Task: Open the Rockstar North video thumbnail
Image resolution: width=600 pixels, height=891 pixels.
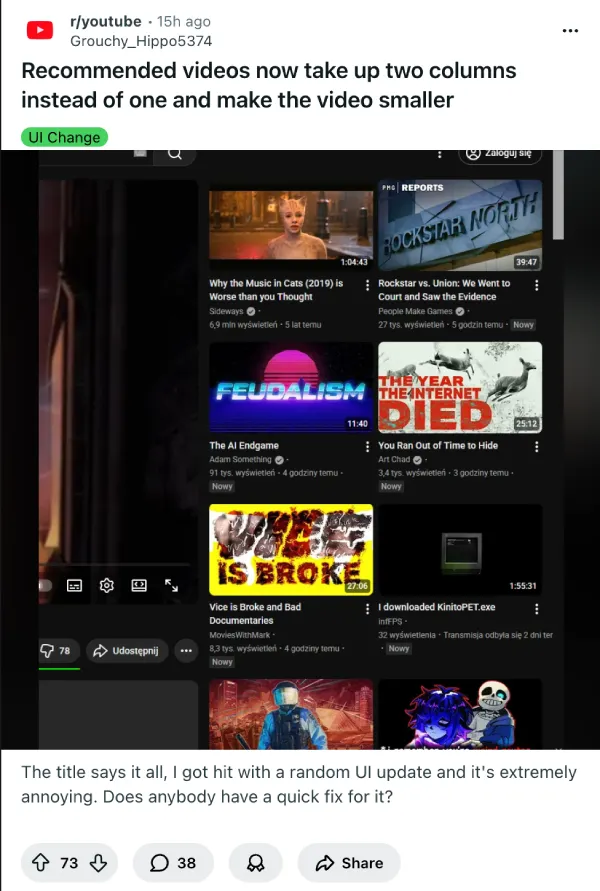Action: 460,225
